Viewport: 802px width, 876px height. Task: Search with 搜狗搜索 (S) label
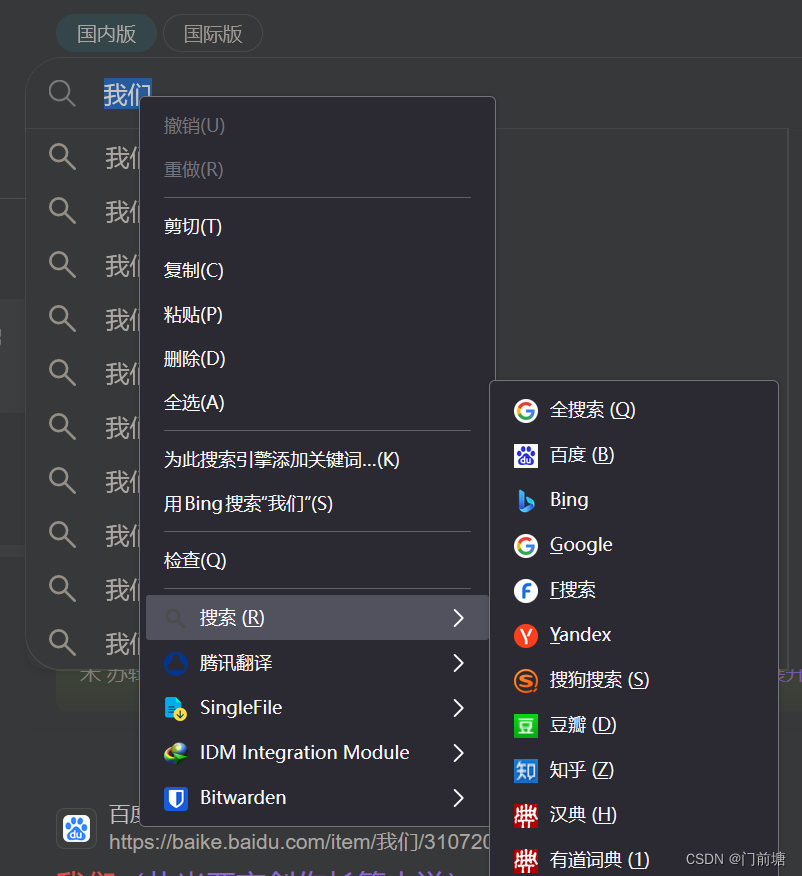[x=599, y=681]
